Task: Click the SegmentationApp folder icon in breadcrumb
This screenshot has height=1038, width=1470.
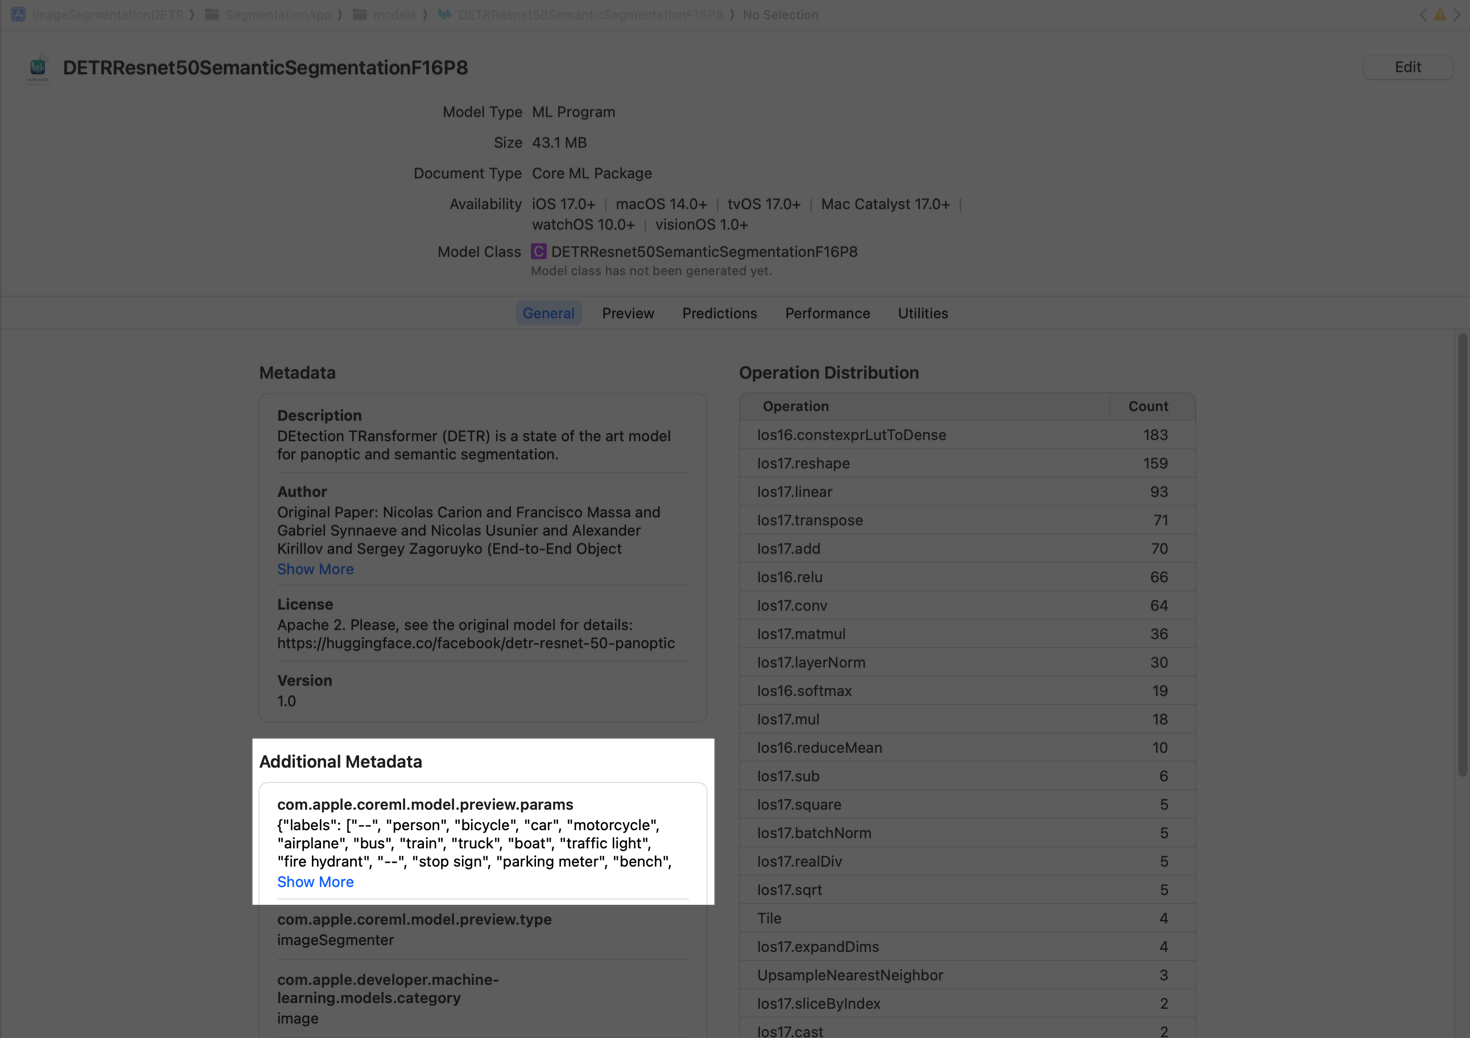Action: click(x=212, y=15)
